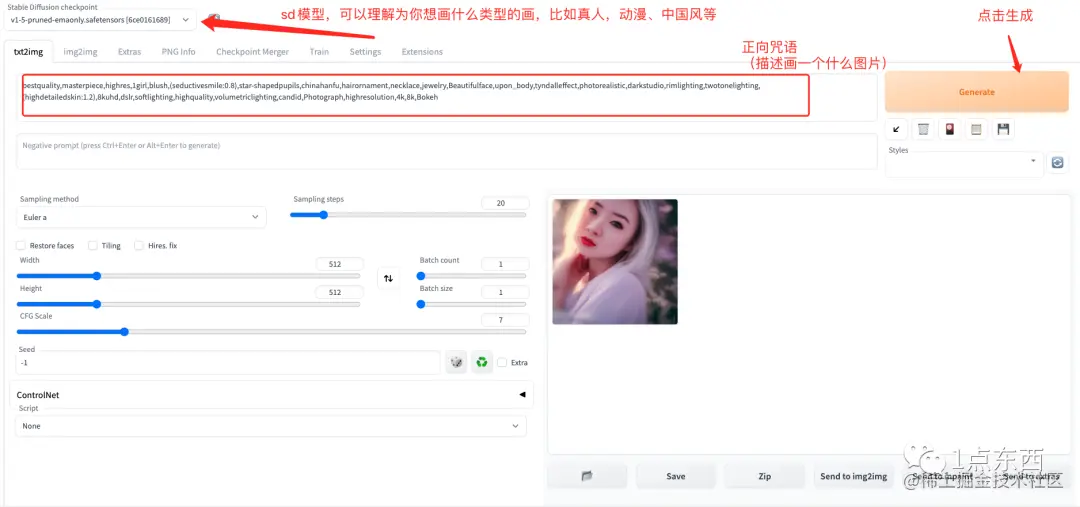Open the Styles dropdown
1080x507 pixels.
[x=964, y=165]
